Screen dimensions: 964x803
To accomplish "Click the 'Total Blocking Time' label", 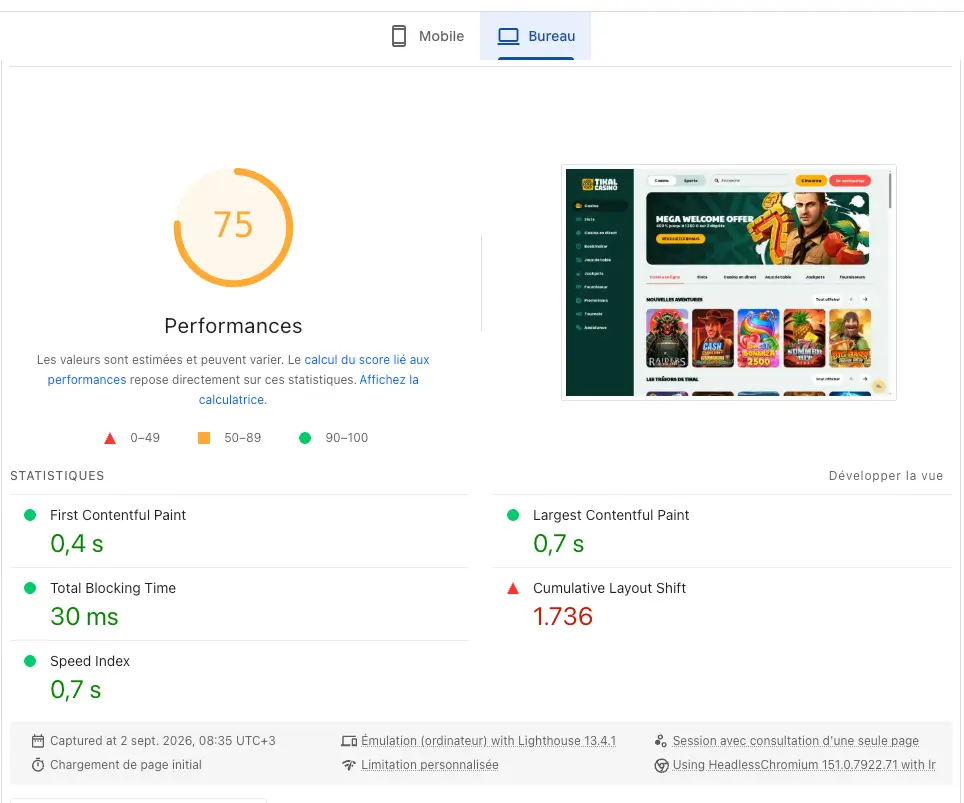I will tap(113, 588).
